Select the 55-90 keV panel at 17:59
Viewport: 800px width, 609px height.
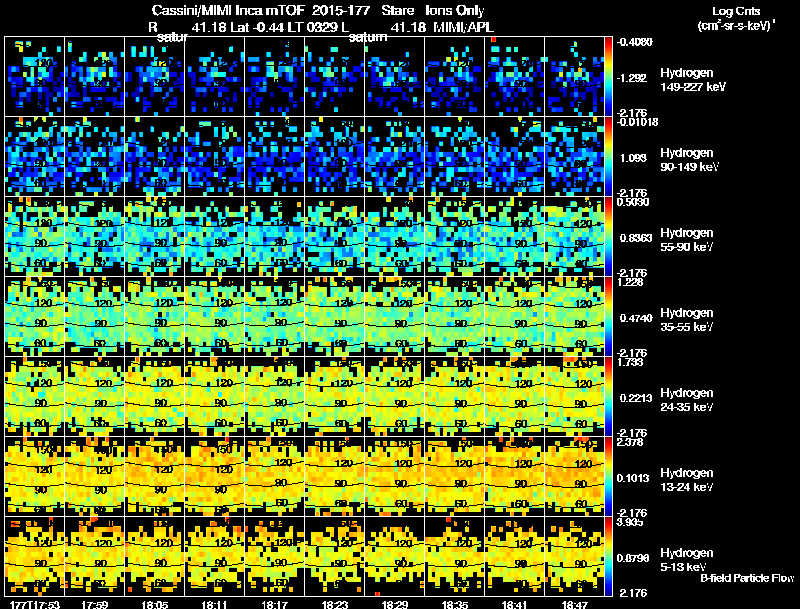(x=94, y=237)
